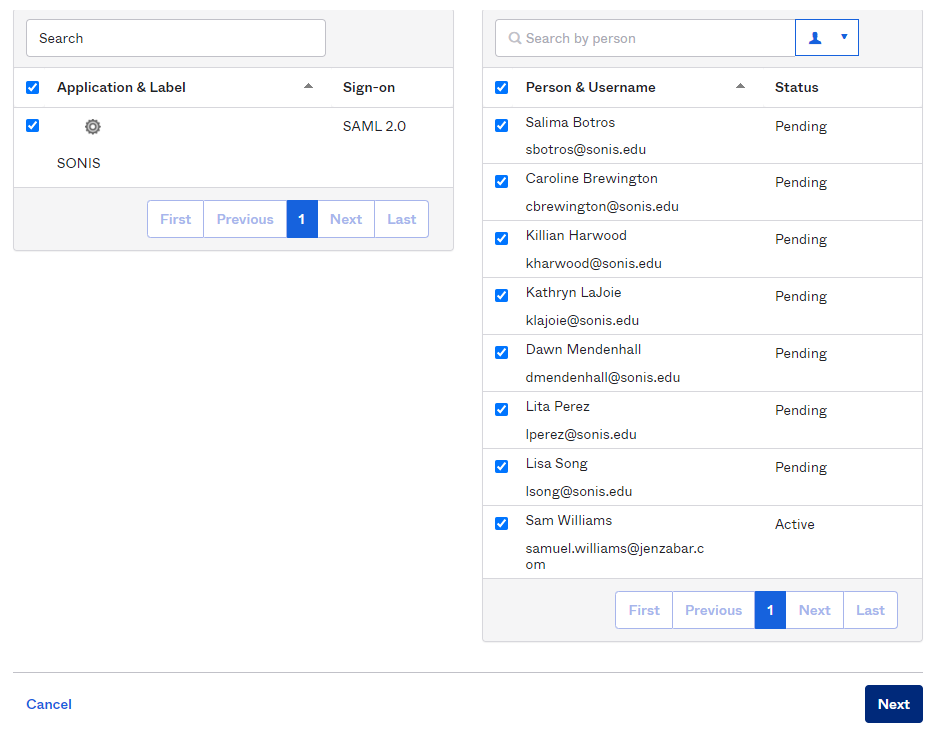Click the Cancel link

pos(49,704)
